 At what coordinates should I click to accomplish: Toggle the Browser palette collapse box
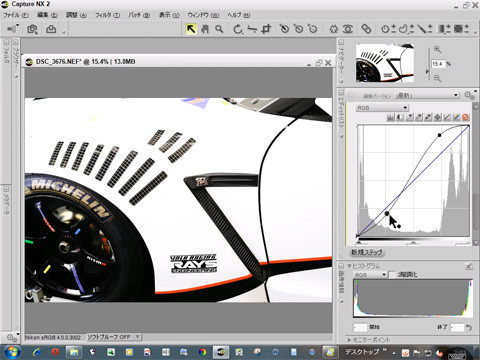click(15, 42)
